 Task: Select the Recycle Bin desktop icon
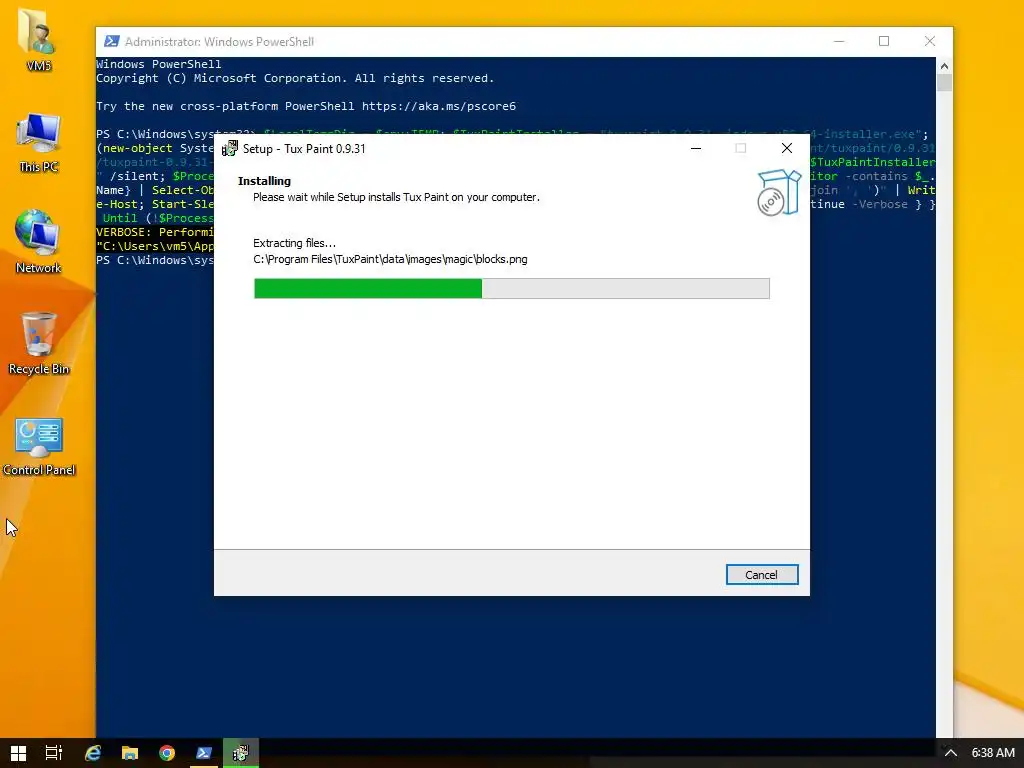coord(39,344)
